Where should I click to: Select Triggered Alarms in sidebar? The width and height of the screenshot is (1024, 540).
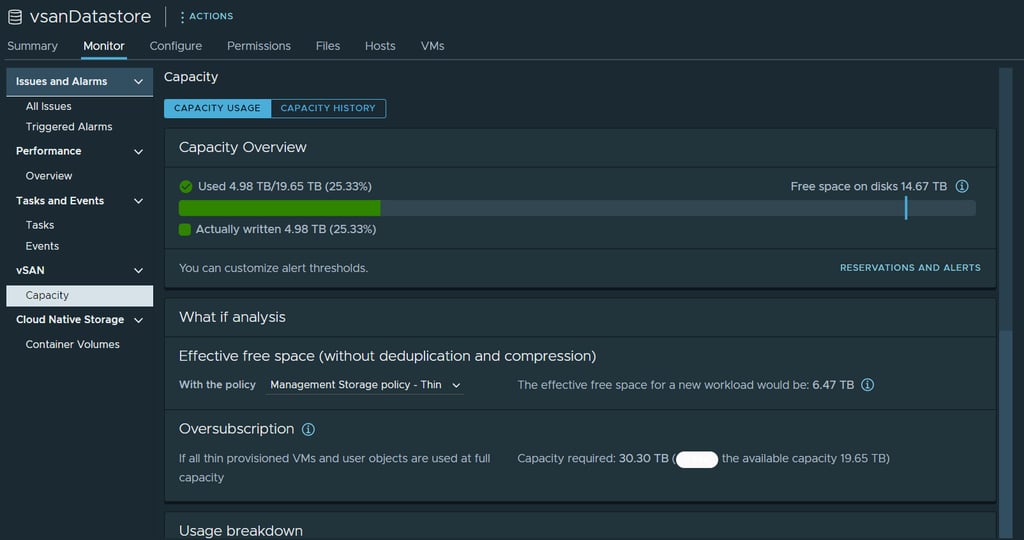(69, 127)
